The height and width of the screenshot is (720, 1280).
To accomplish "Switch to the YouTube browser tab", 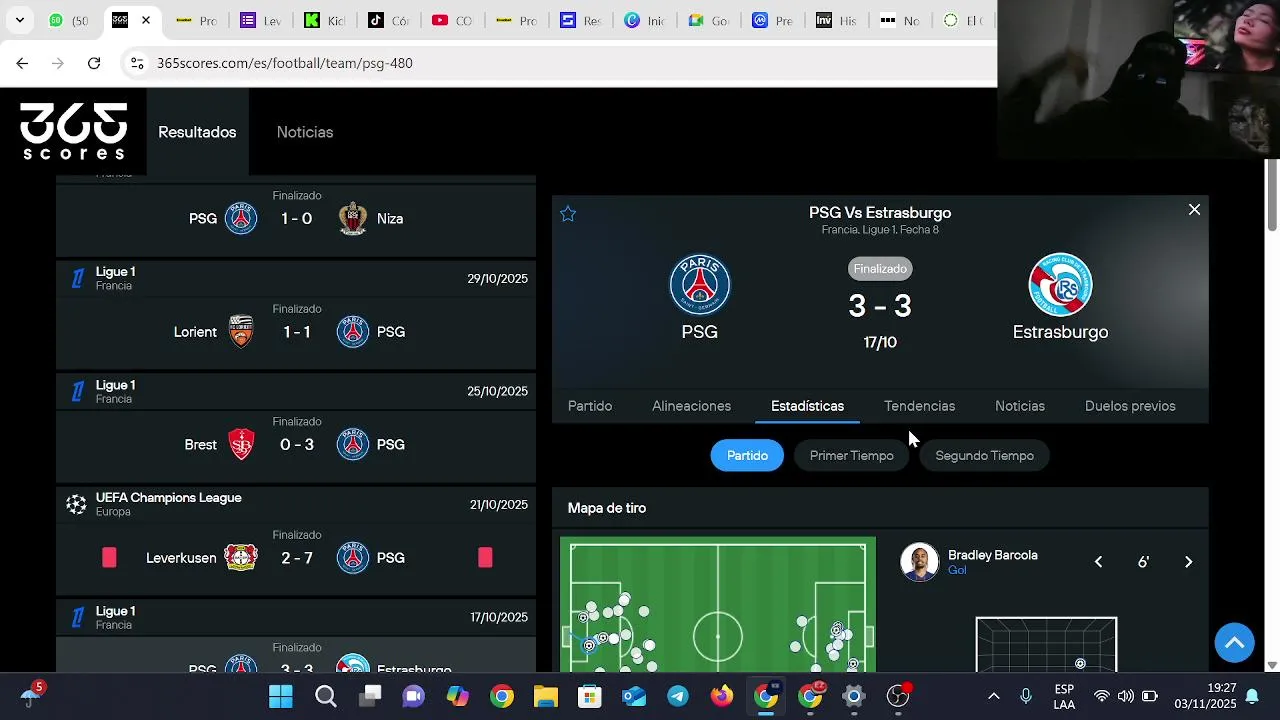I will 452,20.
